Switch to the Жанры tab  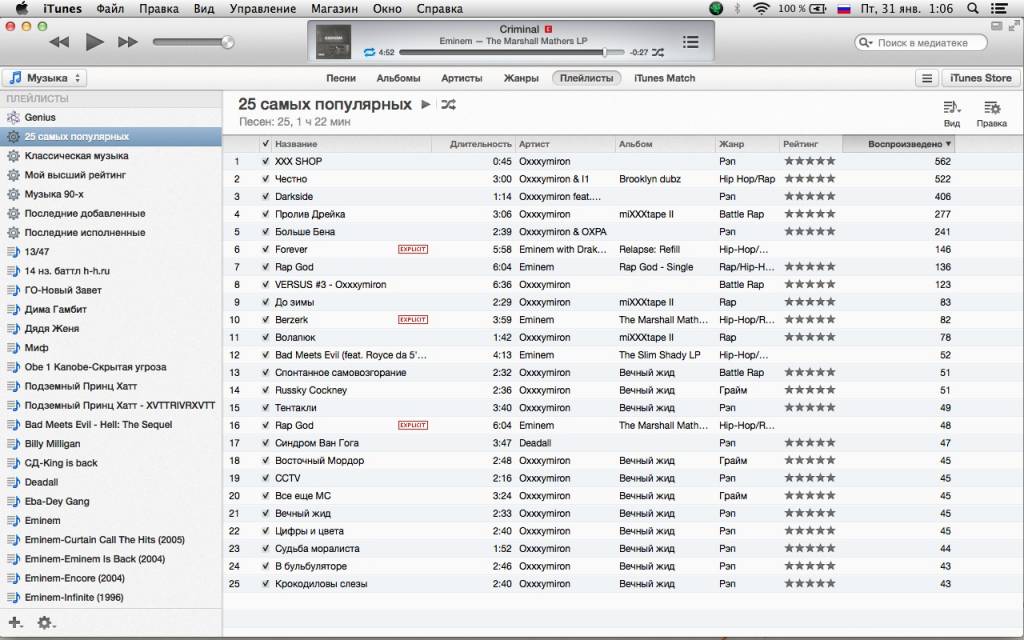click(x=521, y=78)
